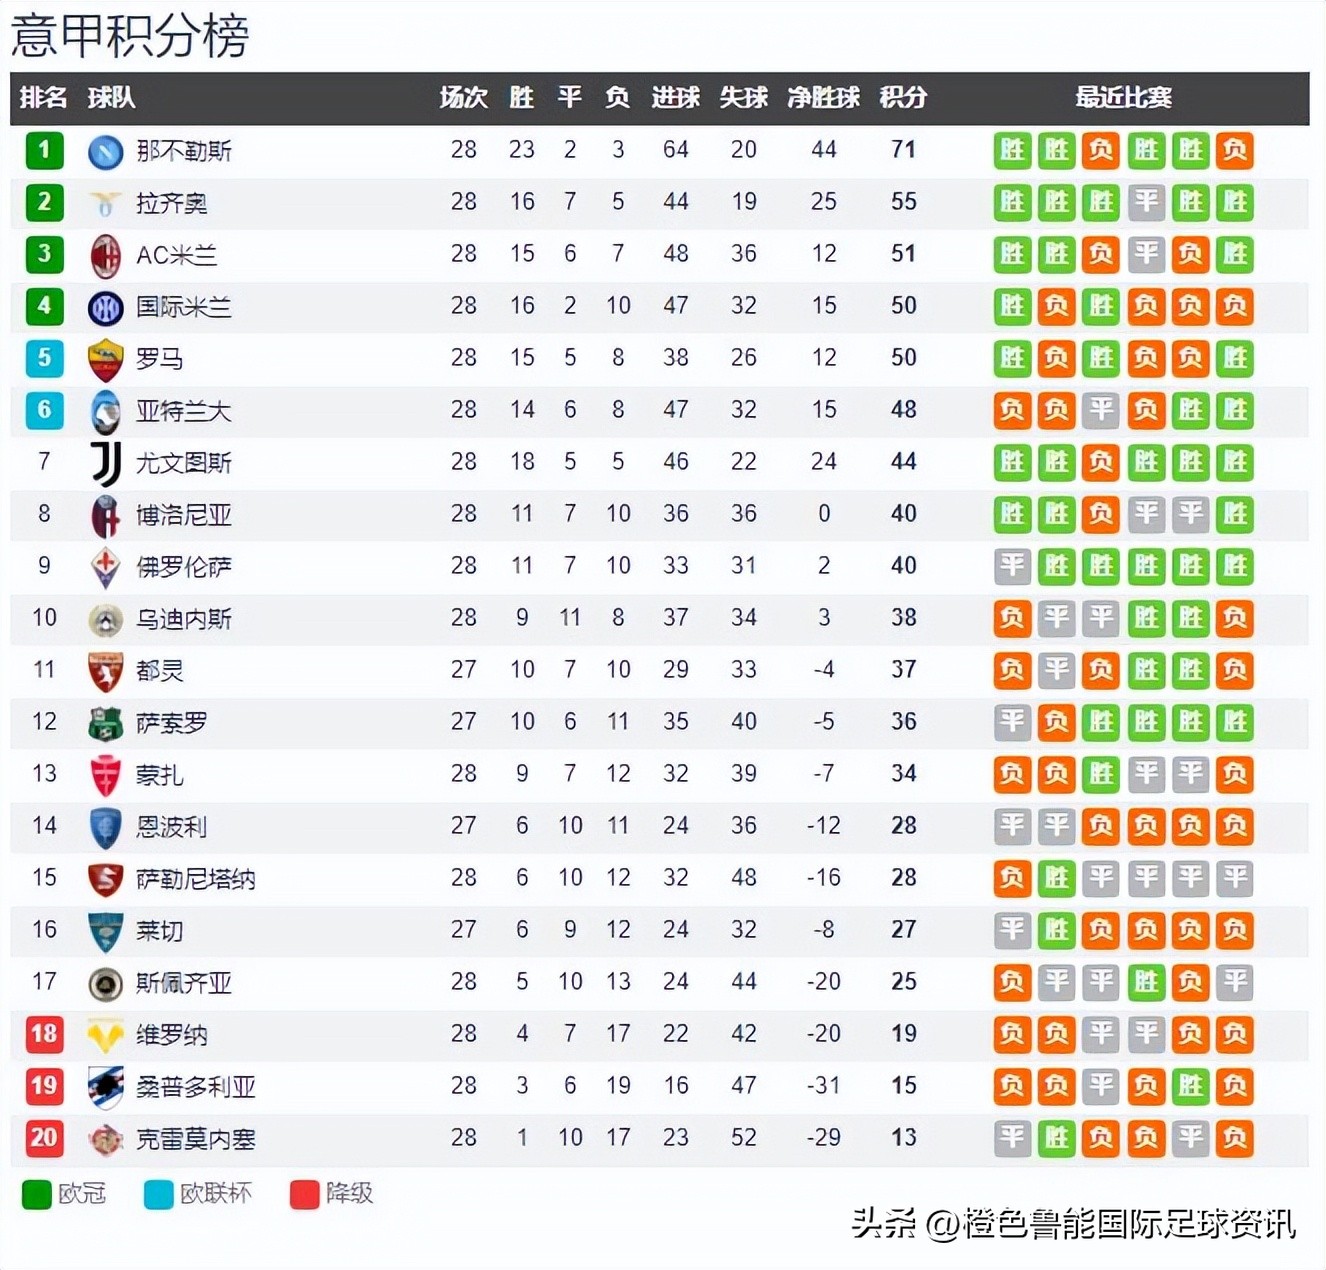Image resolution: width=1326 pixels, height=1270 pixels.
Task: Click the Fiorentina club crest icon
Action: click(105, 568)
